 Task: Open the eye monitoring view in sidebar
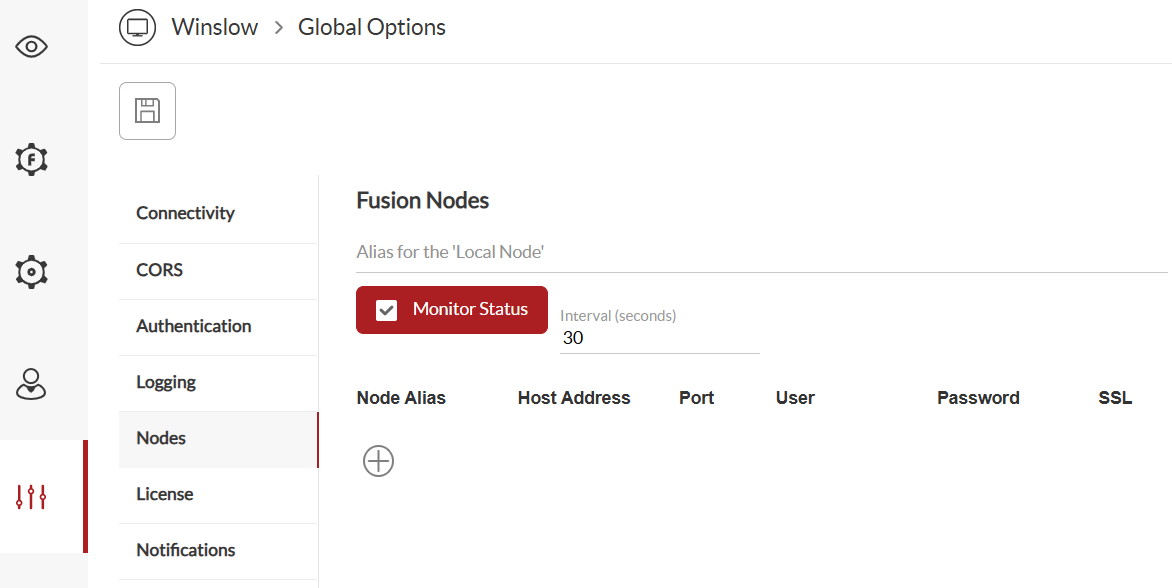click(31, 47)
